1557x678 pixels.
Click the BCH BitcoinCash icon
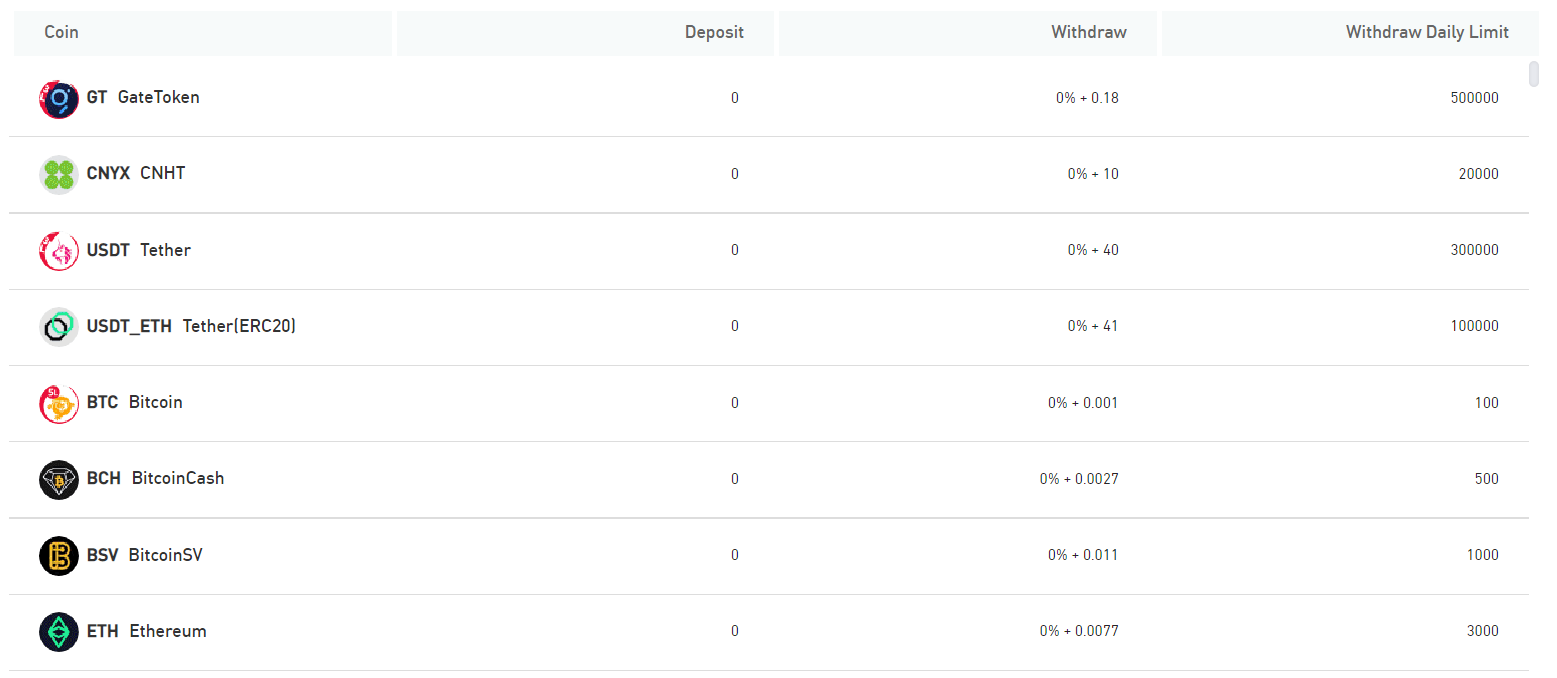pyautogui.click(x=59, y=479)
